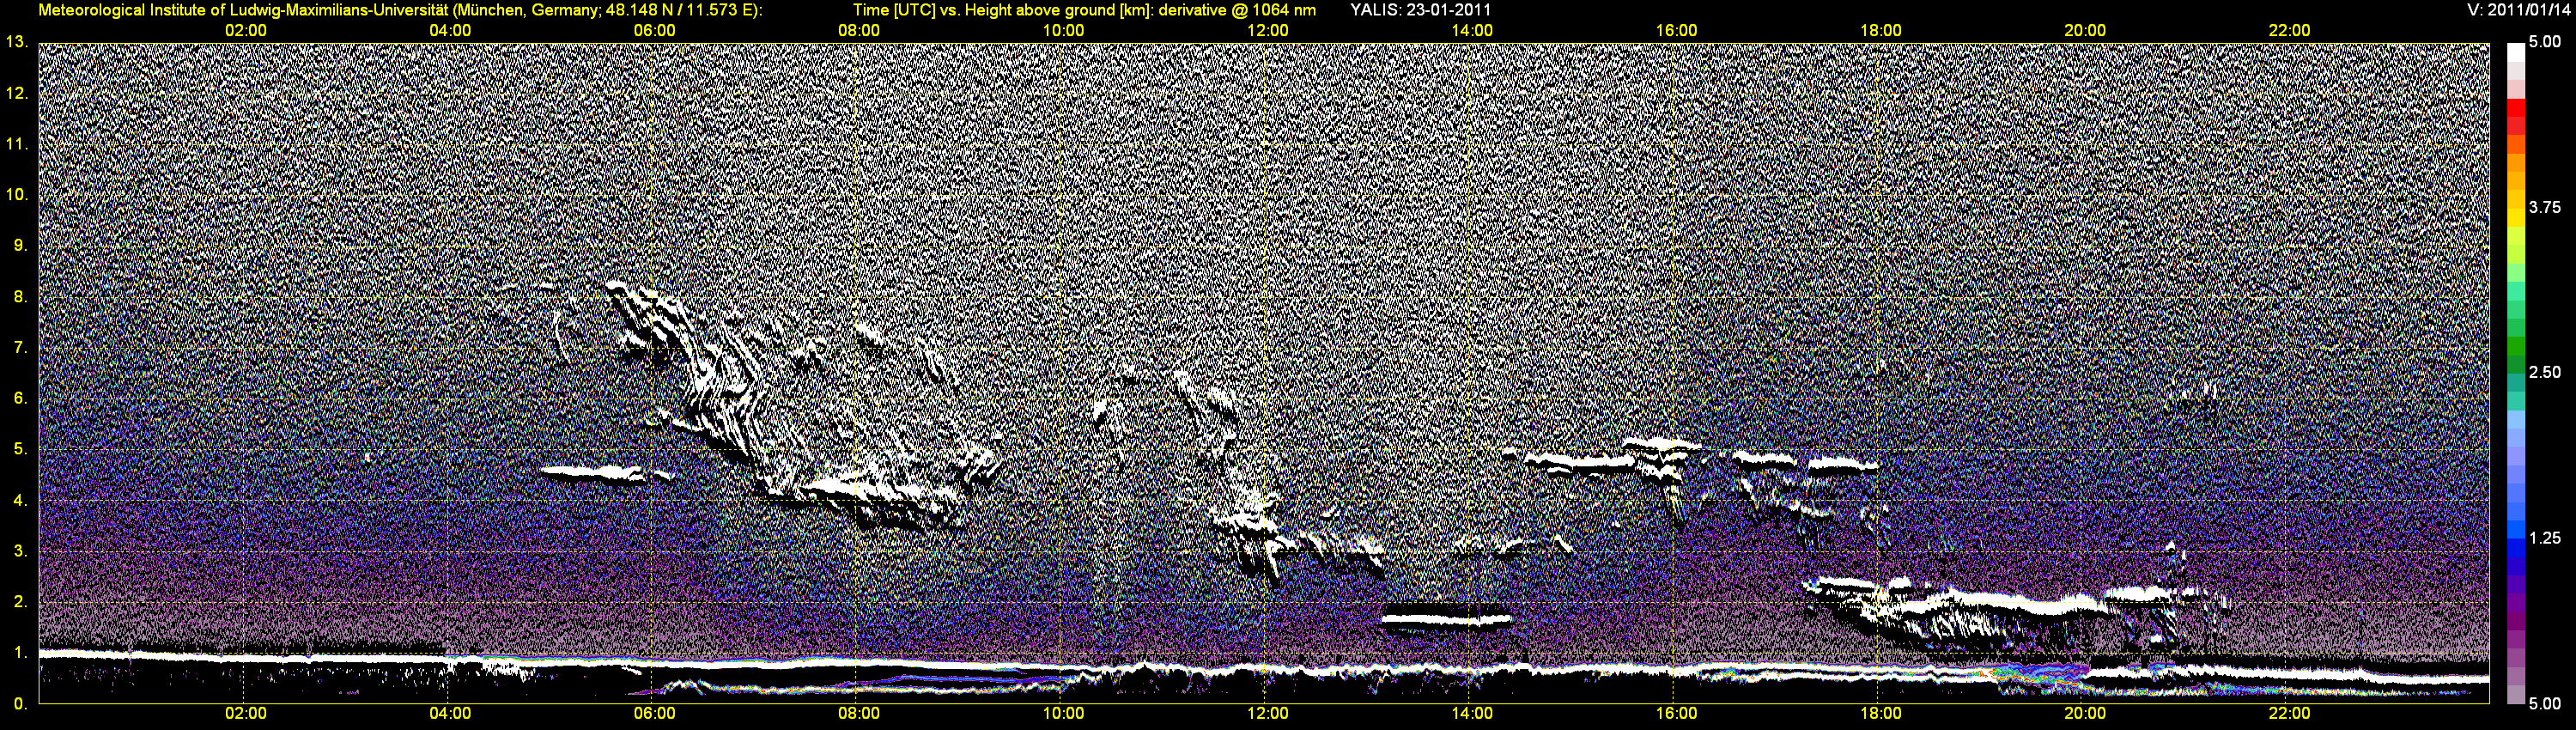Click the 'Time [UTC] vs. Height above ground' caption
The width and height of the screenshot is (2576, 730).
tap(1084, 10)
